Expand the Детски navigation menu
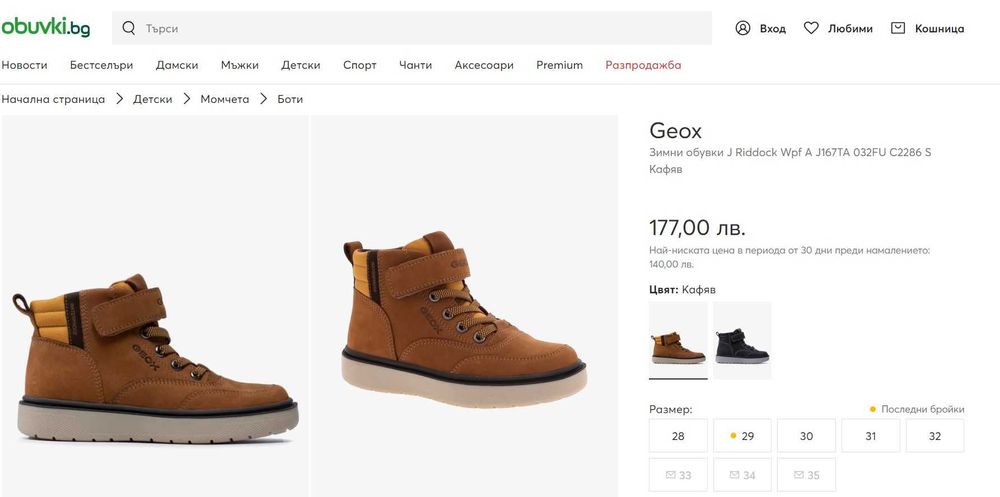The width and height of the screenshot is (1000, 497). coord(301,65)
